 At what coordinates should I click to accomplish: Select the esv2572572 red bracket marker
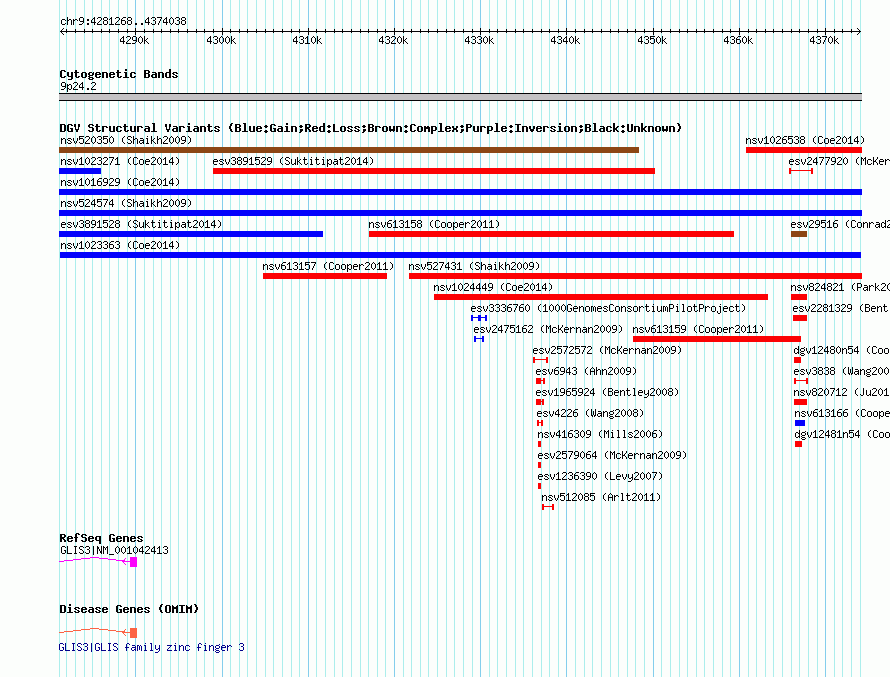click(540, 360)
